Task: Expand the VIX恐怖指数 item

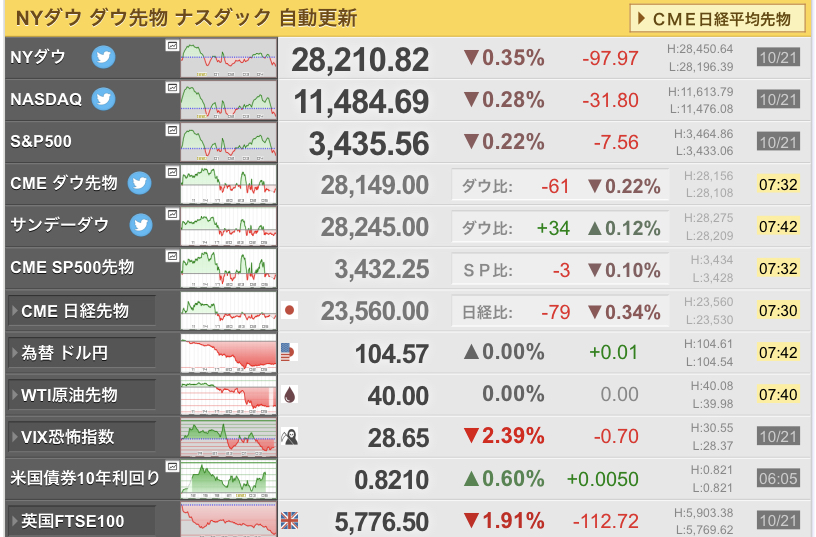Action: click(x=82, y=437)
